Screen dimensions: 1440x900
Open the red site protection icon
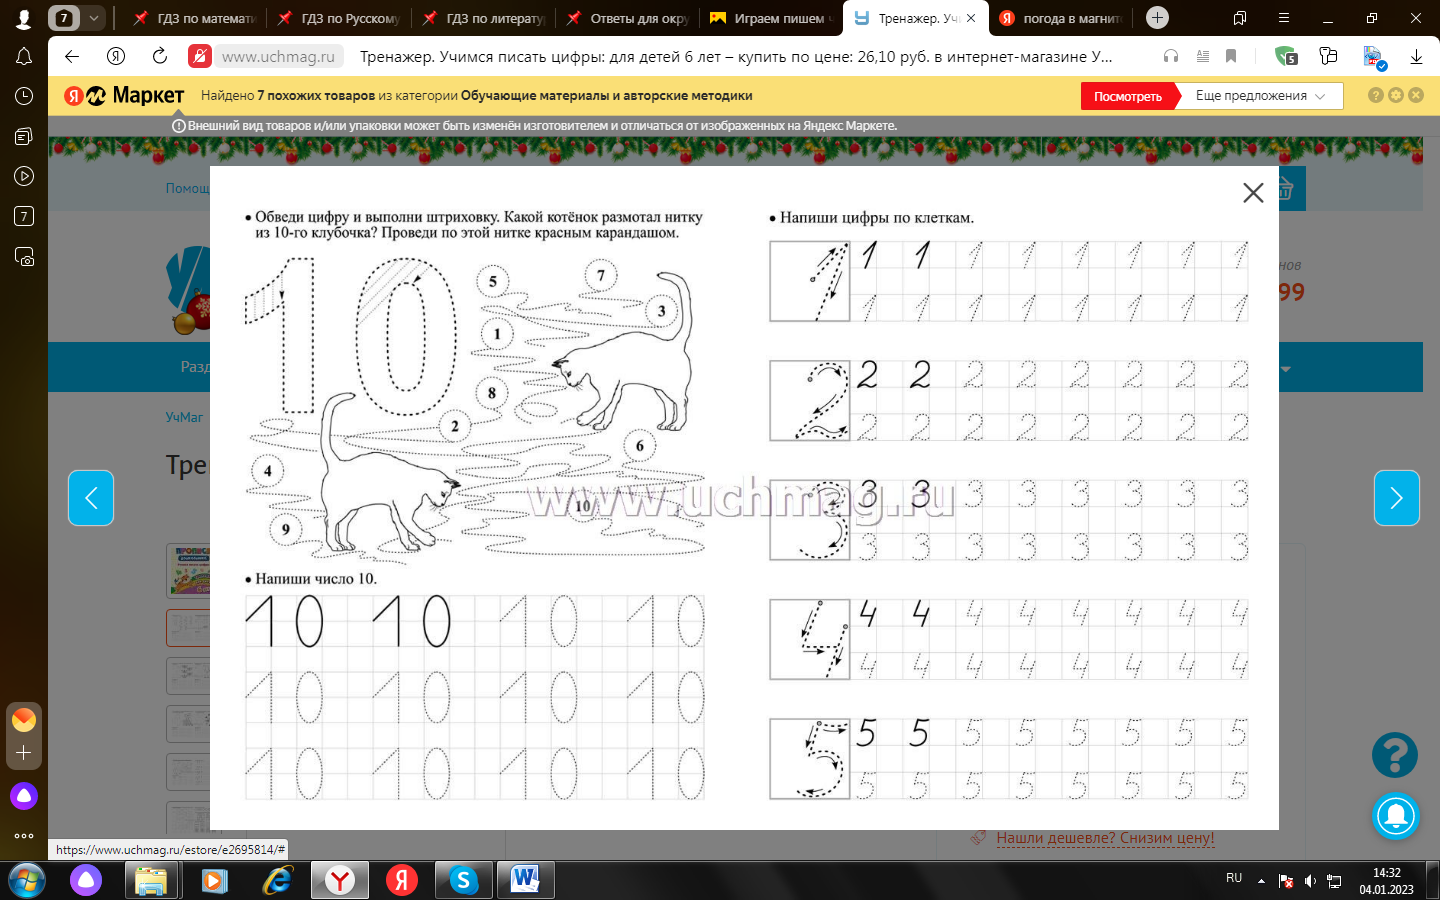[x=200, y=57]
